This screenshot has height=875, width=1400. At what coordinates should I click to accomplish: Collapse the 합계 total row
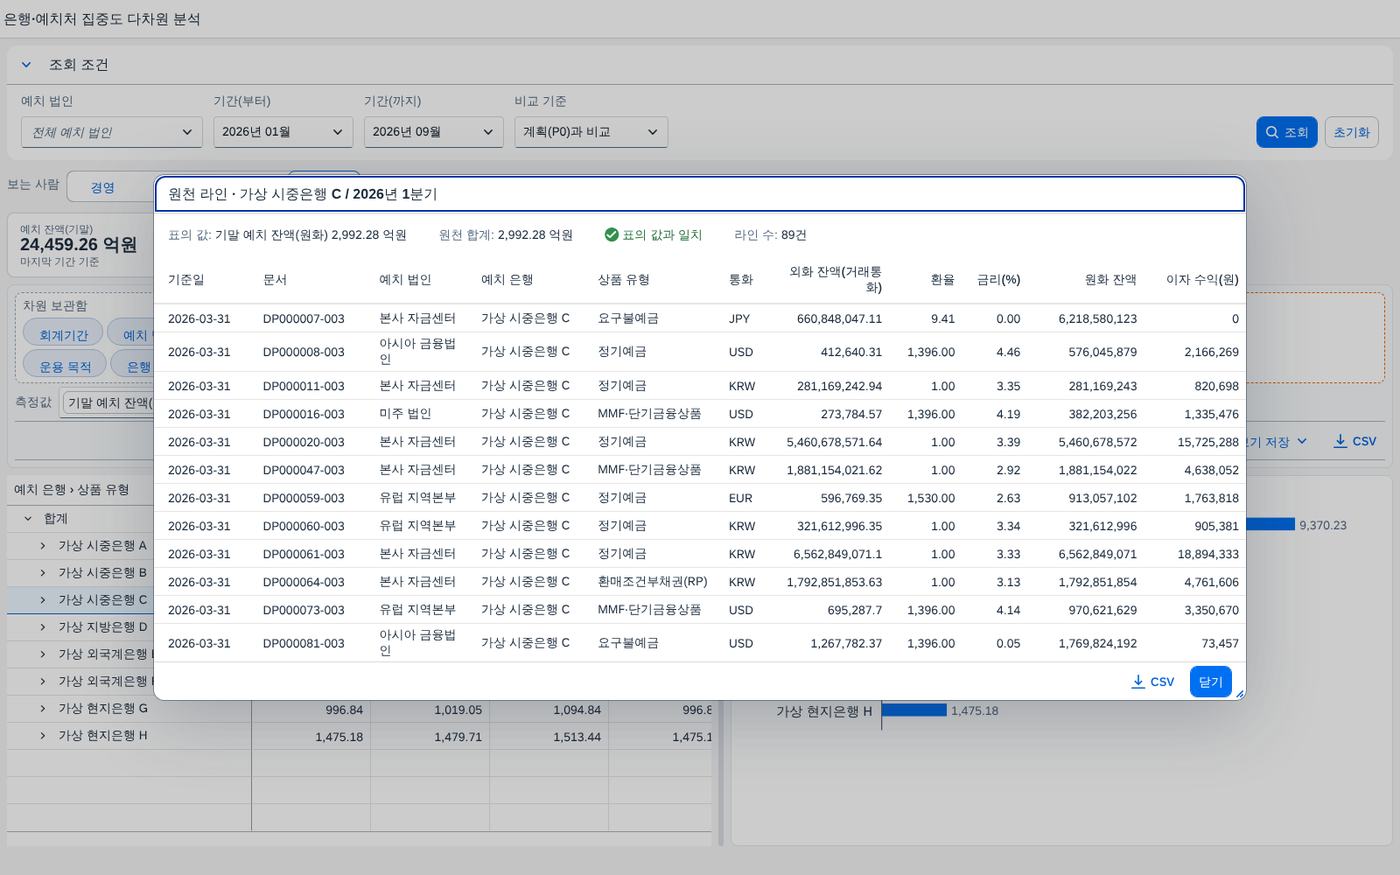point(28,518)
